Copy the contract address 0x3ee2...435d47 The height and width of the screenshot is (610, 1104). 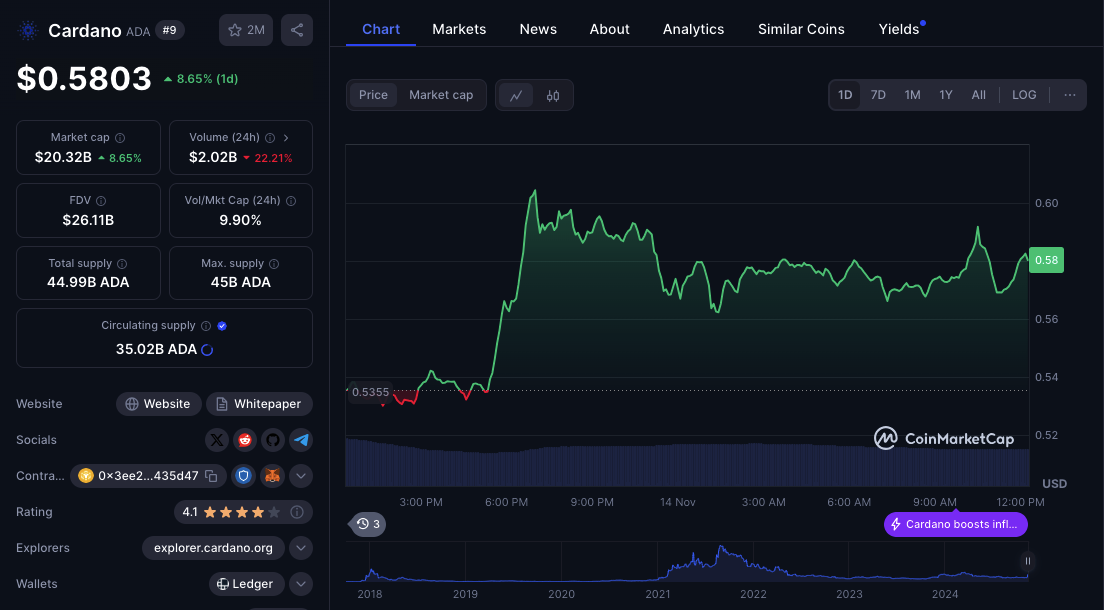[x=210, y=476]
